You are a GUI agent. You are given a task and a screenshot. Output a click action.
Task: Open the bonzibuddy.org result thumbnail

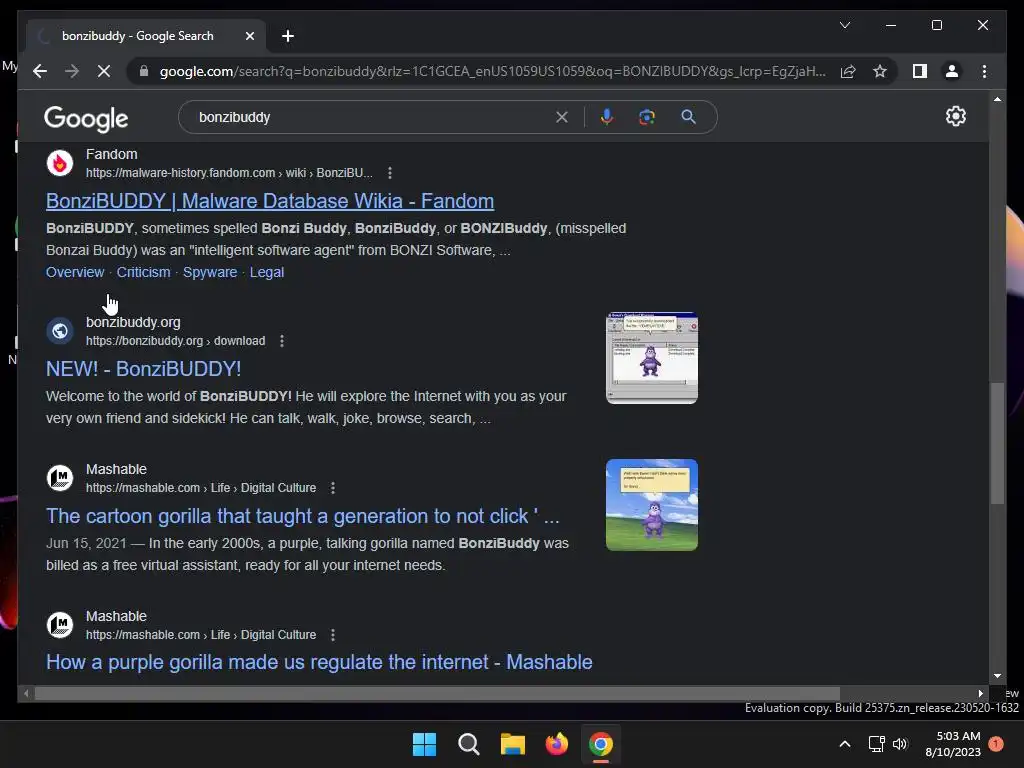pos(652,358)
